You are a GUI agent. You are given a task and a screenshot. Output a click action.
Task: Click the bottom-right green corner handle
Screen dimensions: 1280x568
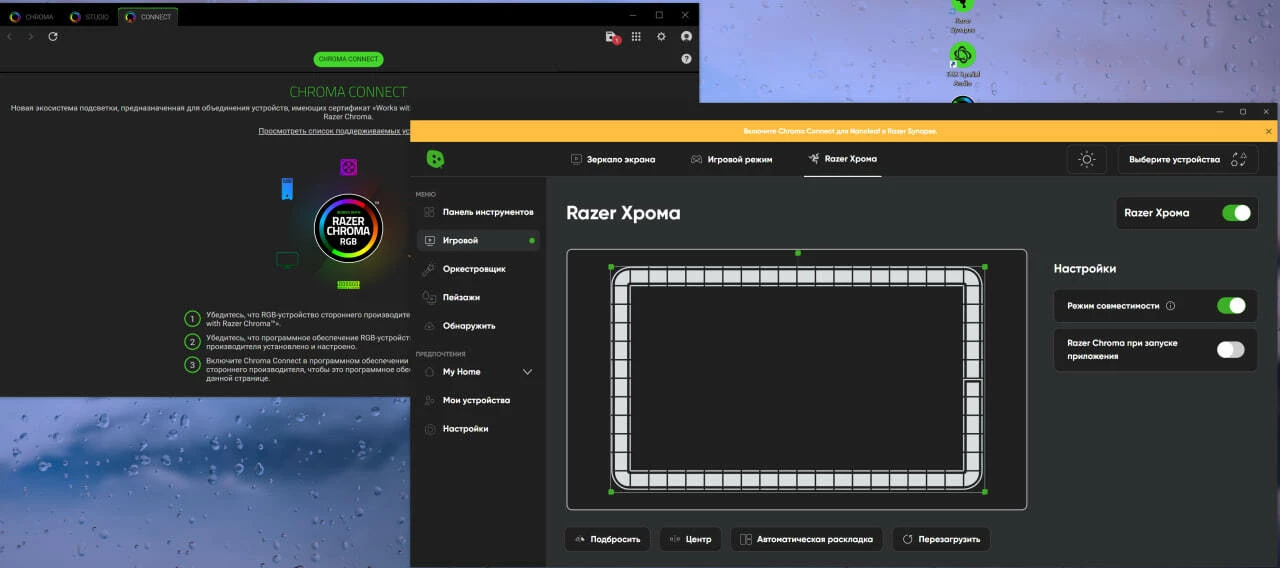985,491
